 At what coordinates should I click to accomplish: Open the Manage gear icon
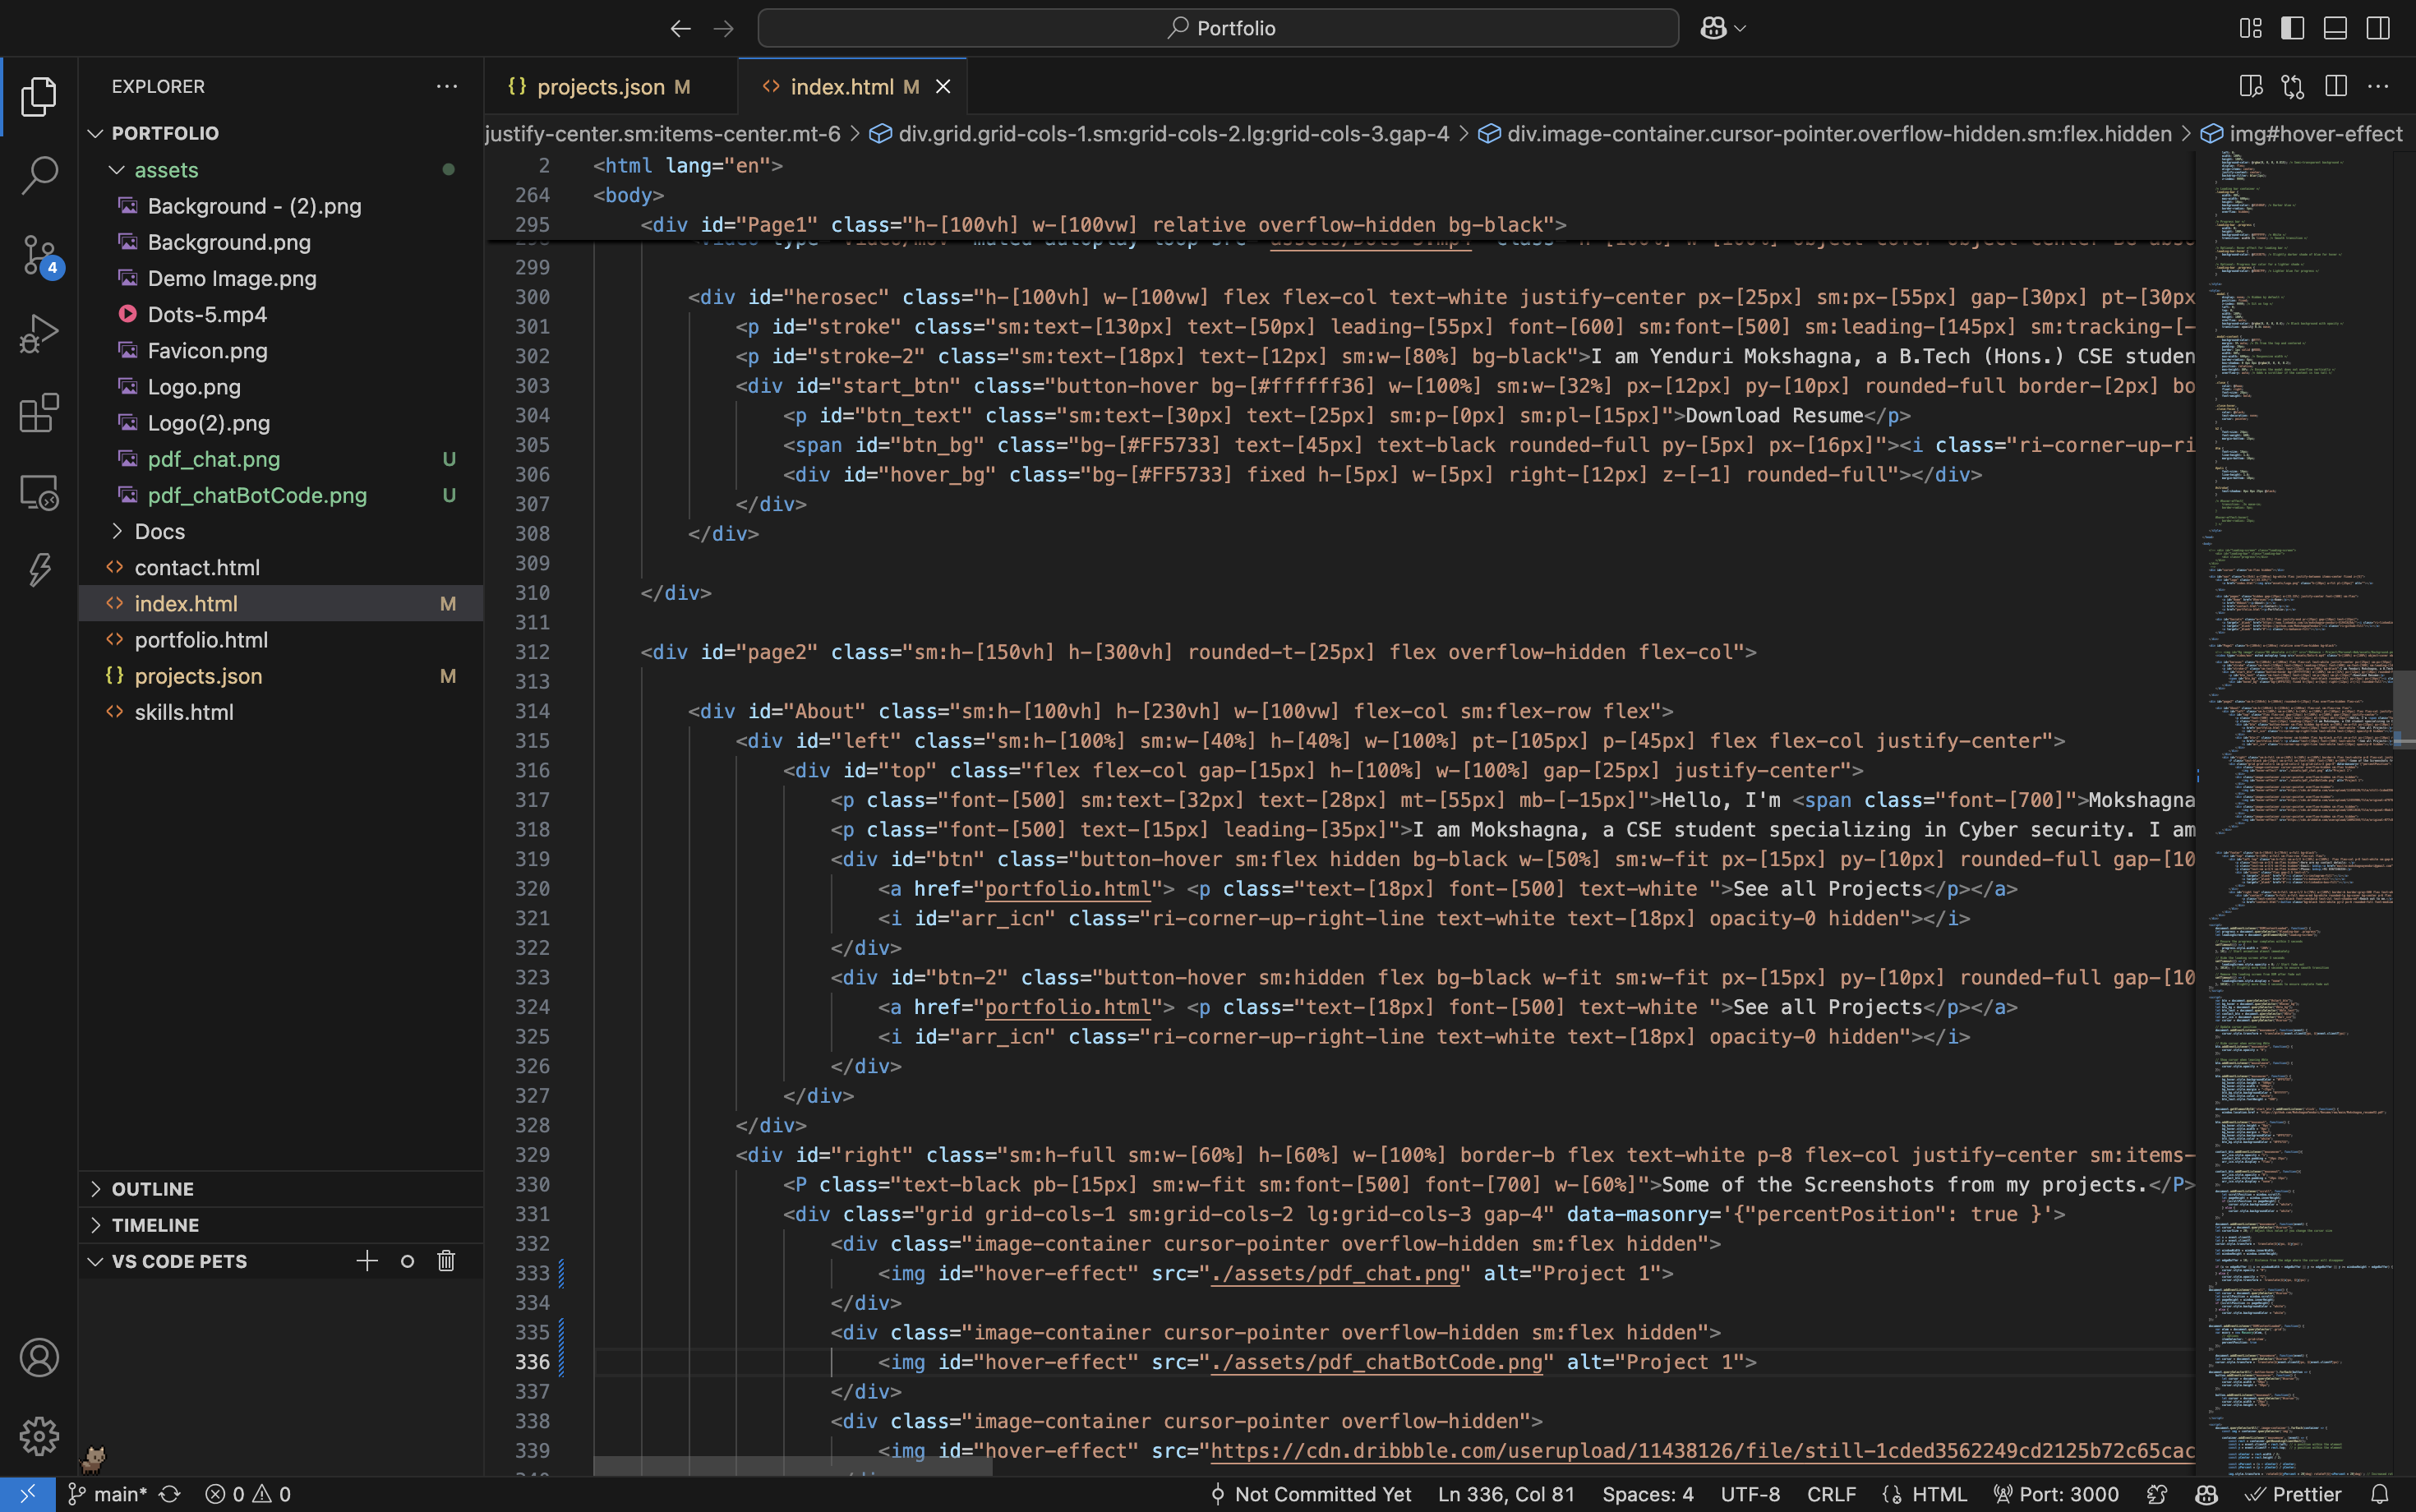(x=38, y=1436)
